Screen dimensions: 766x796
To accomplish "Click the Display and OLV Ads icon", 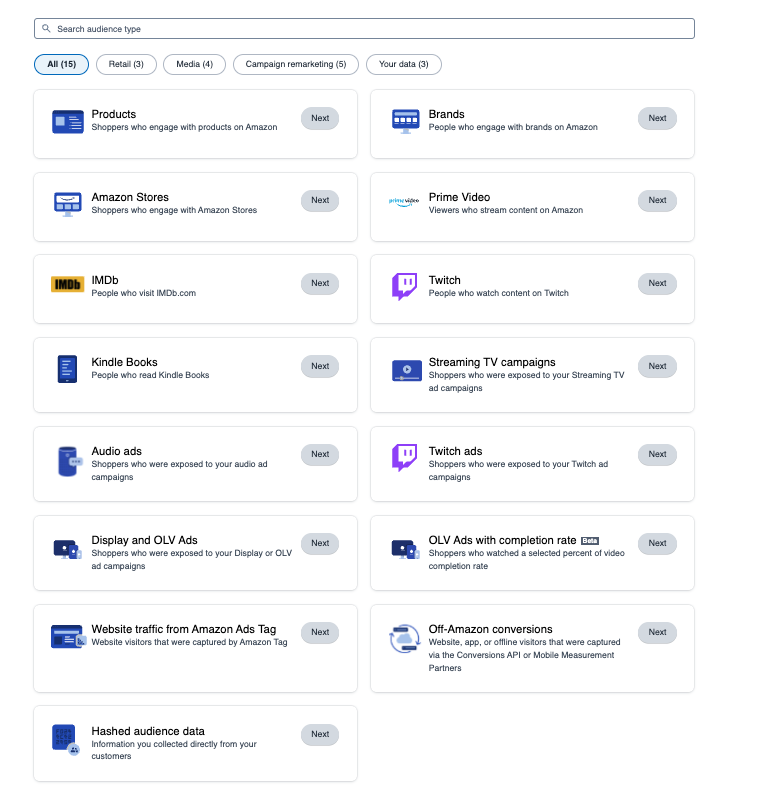I will 68,549.
